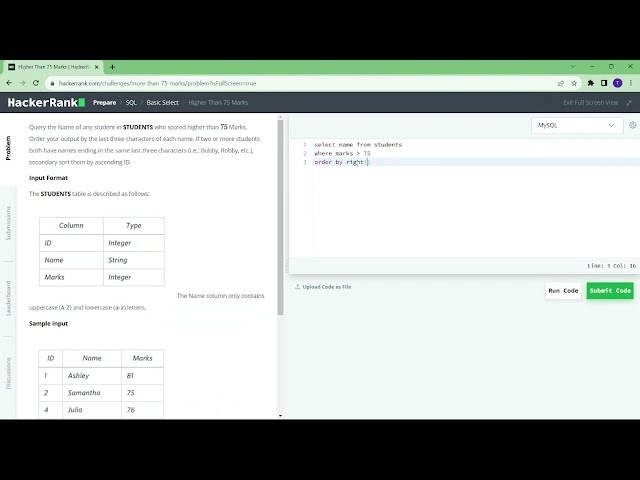Go to Basic Select in breadcrumb
The height and width of the screenshot is (480, 640).
[162, 102]
